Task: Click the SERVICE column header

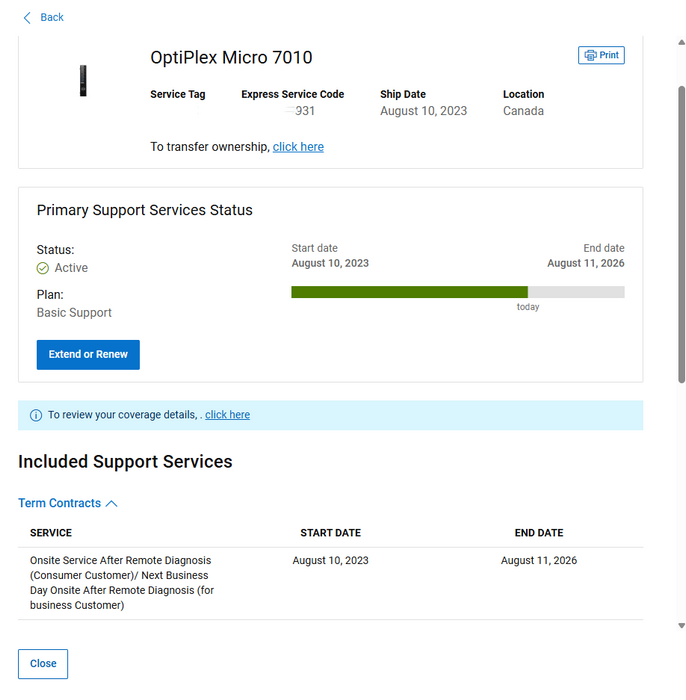Action: click(x=51, y=533)
